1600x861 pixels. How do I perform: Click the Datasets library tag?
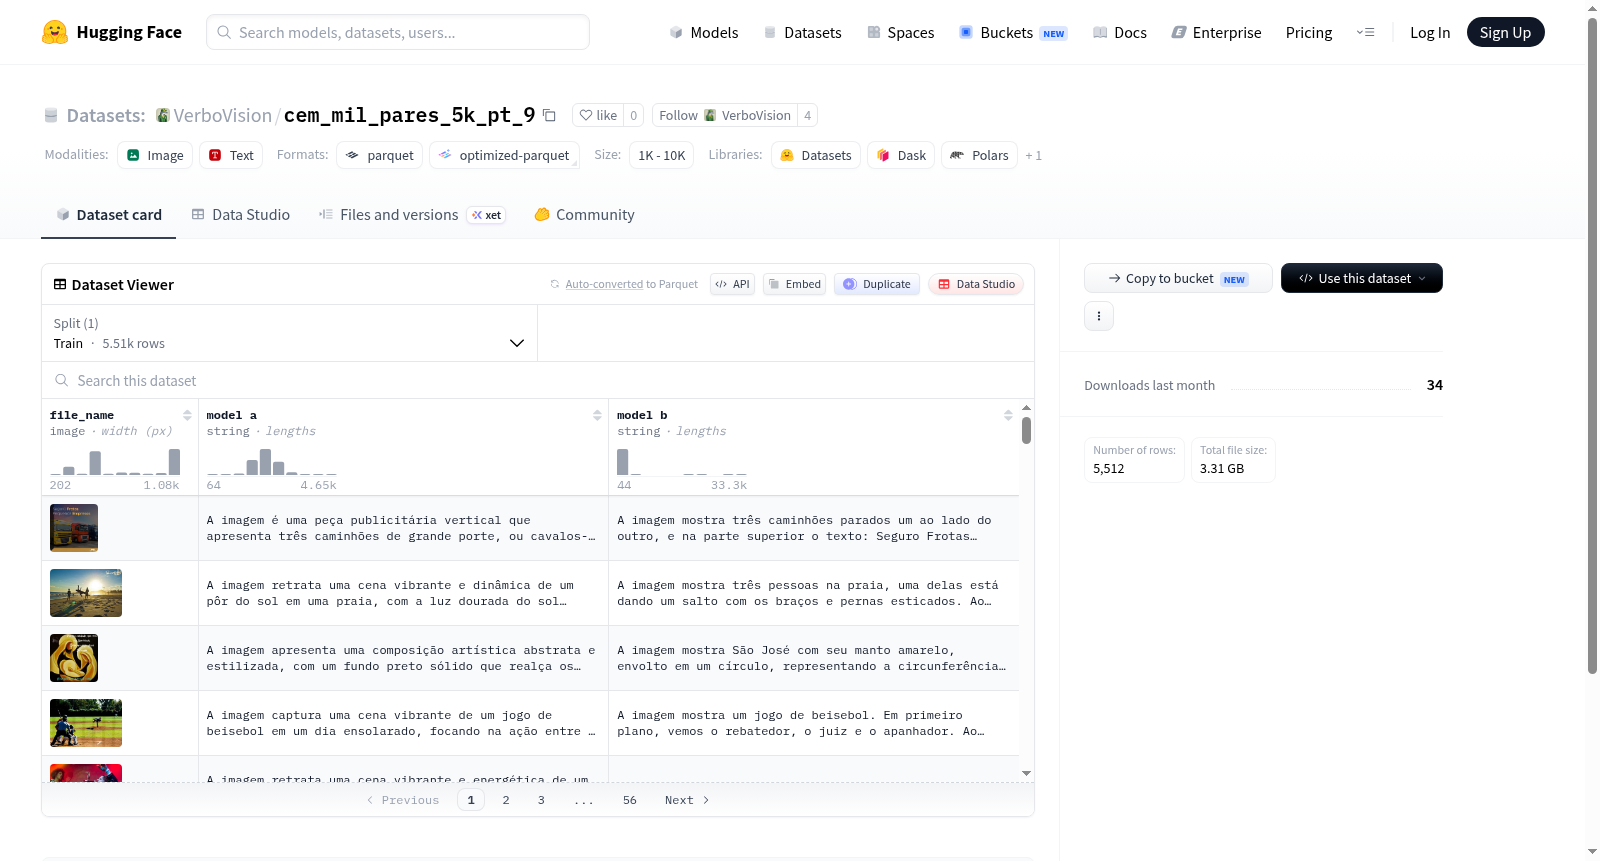point(816,155)
